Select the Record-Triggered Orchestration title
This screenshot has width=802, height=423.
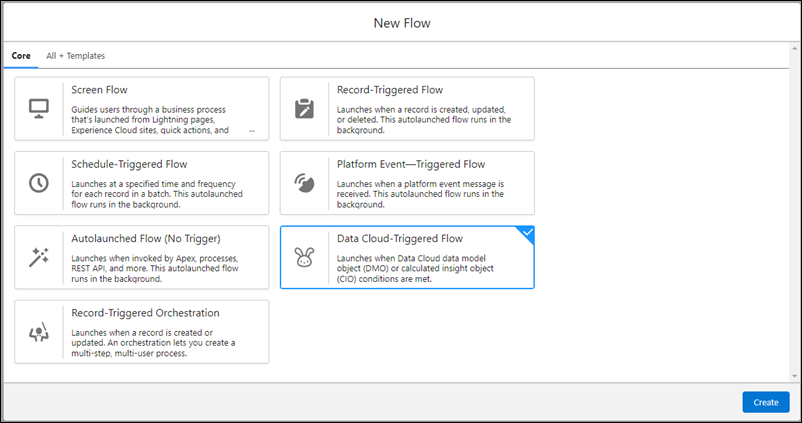pyautogui.click(x=145, y=313)
